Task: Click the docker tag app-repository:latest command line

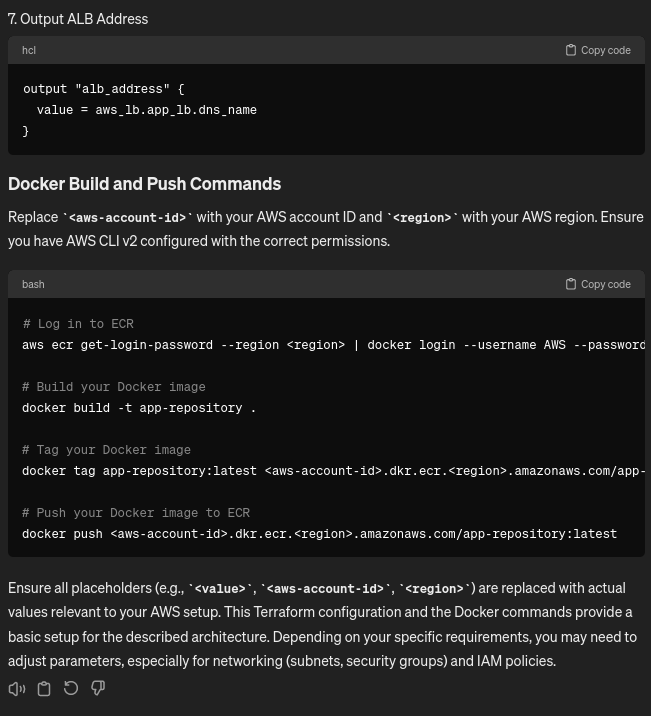Action: 333,471
